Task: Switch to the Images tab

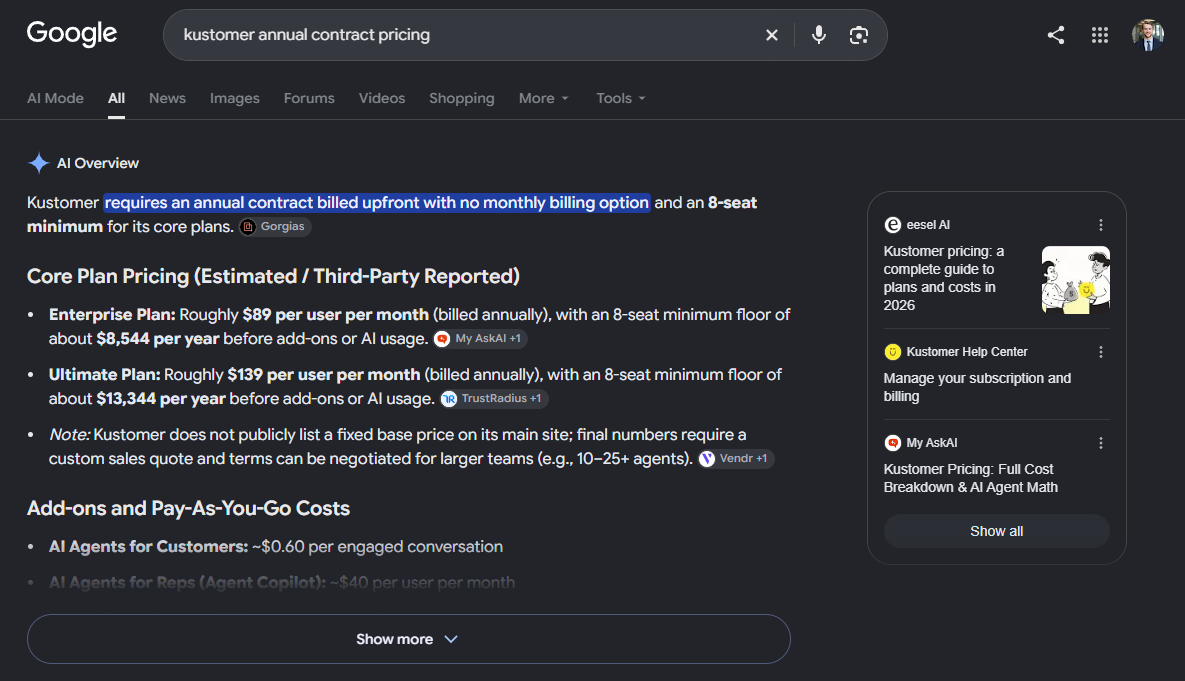Action: pyautogui.click(x=234, y=98)
